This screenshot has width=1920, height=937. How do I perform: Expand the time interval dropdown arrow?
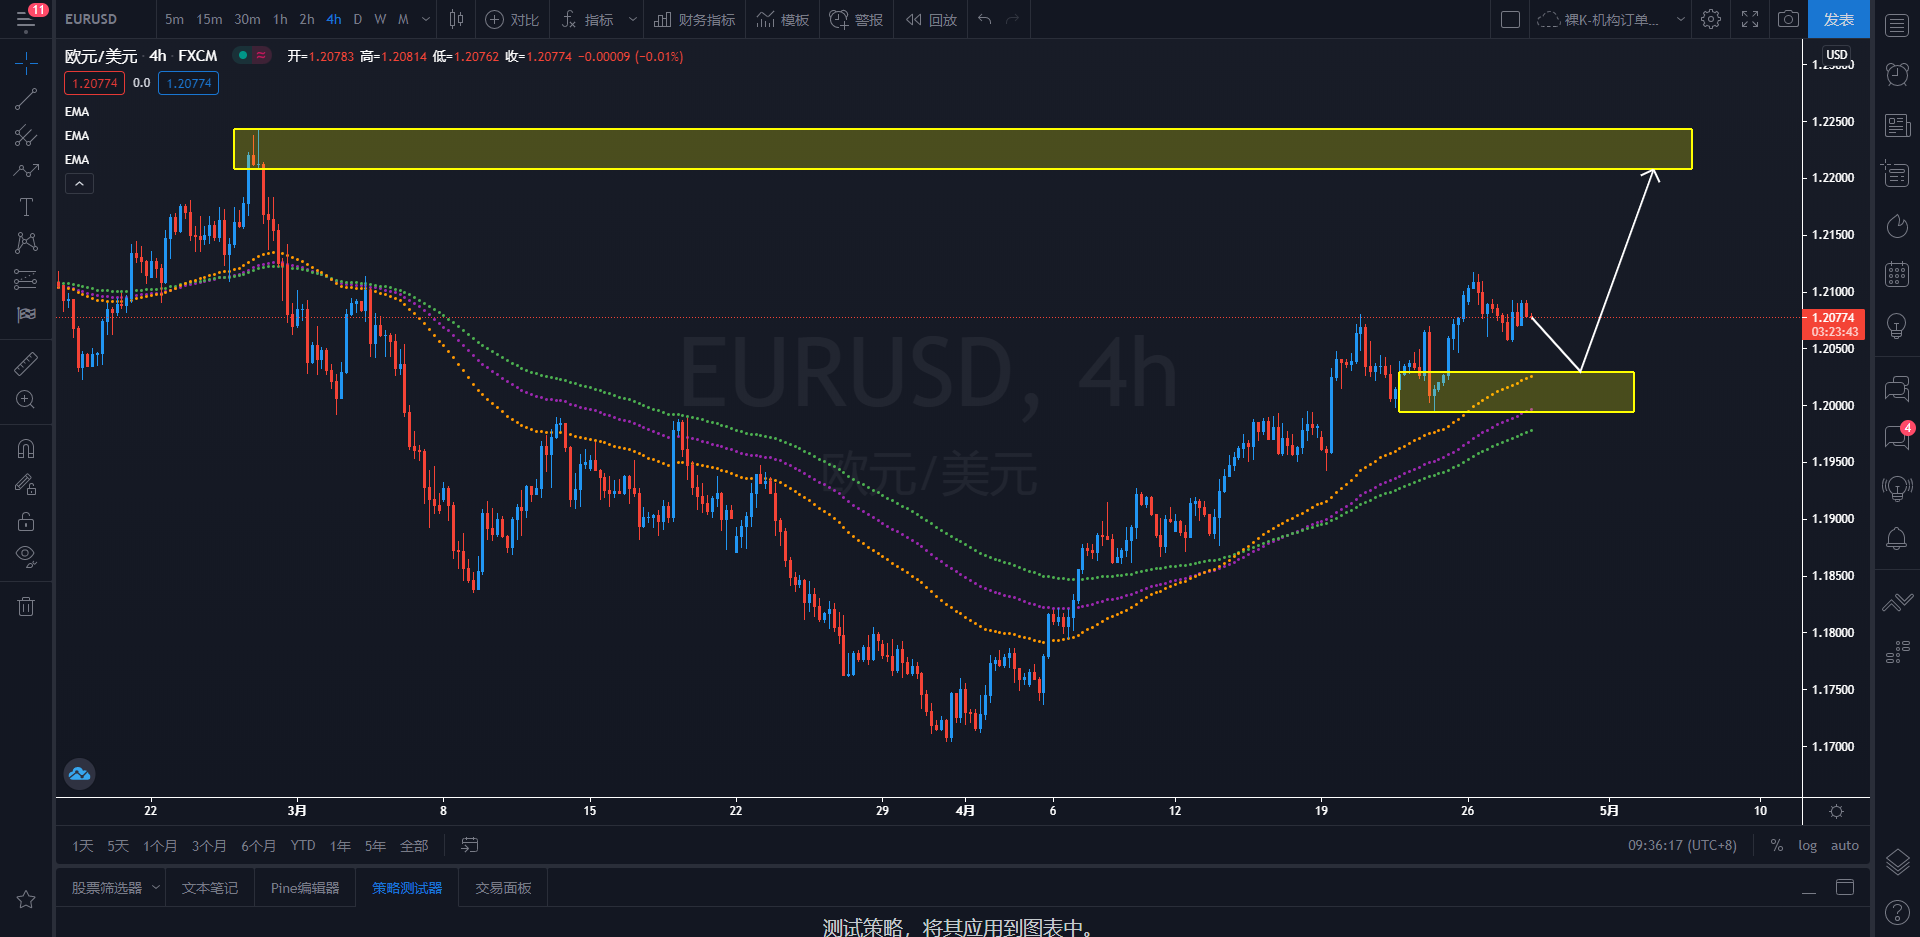click(x=426, y=19)
